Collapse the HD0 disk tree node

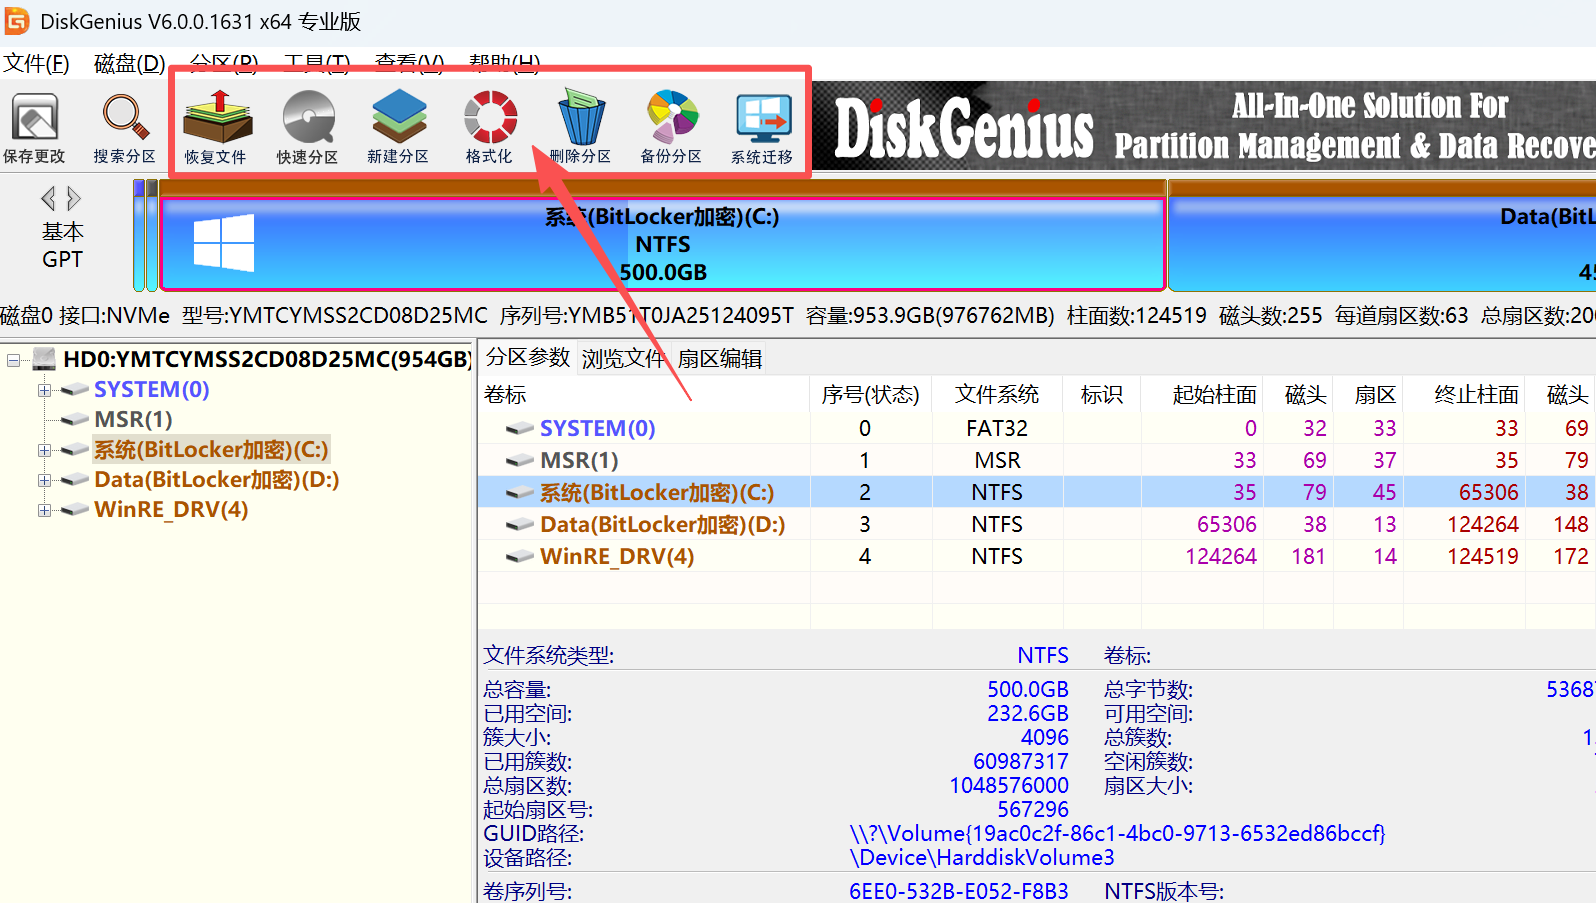pyautogui.click(x=13, y=359)
